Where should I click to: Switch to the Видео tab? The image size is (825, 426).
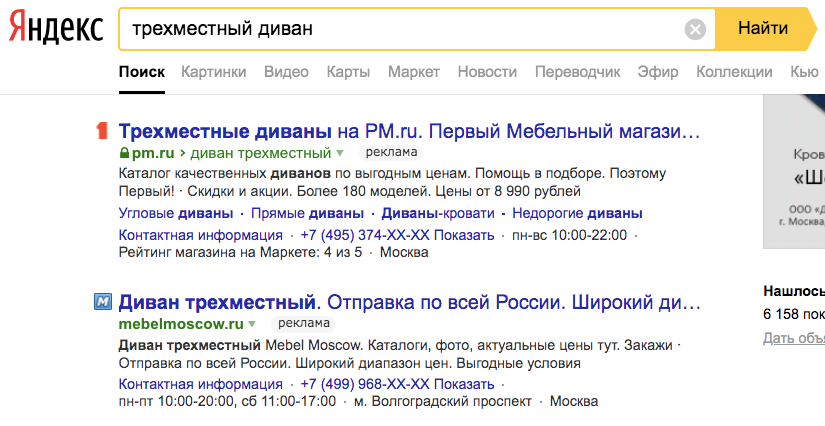point(286,72)
